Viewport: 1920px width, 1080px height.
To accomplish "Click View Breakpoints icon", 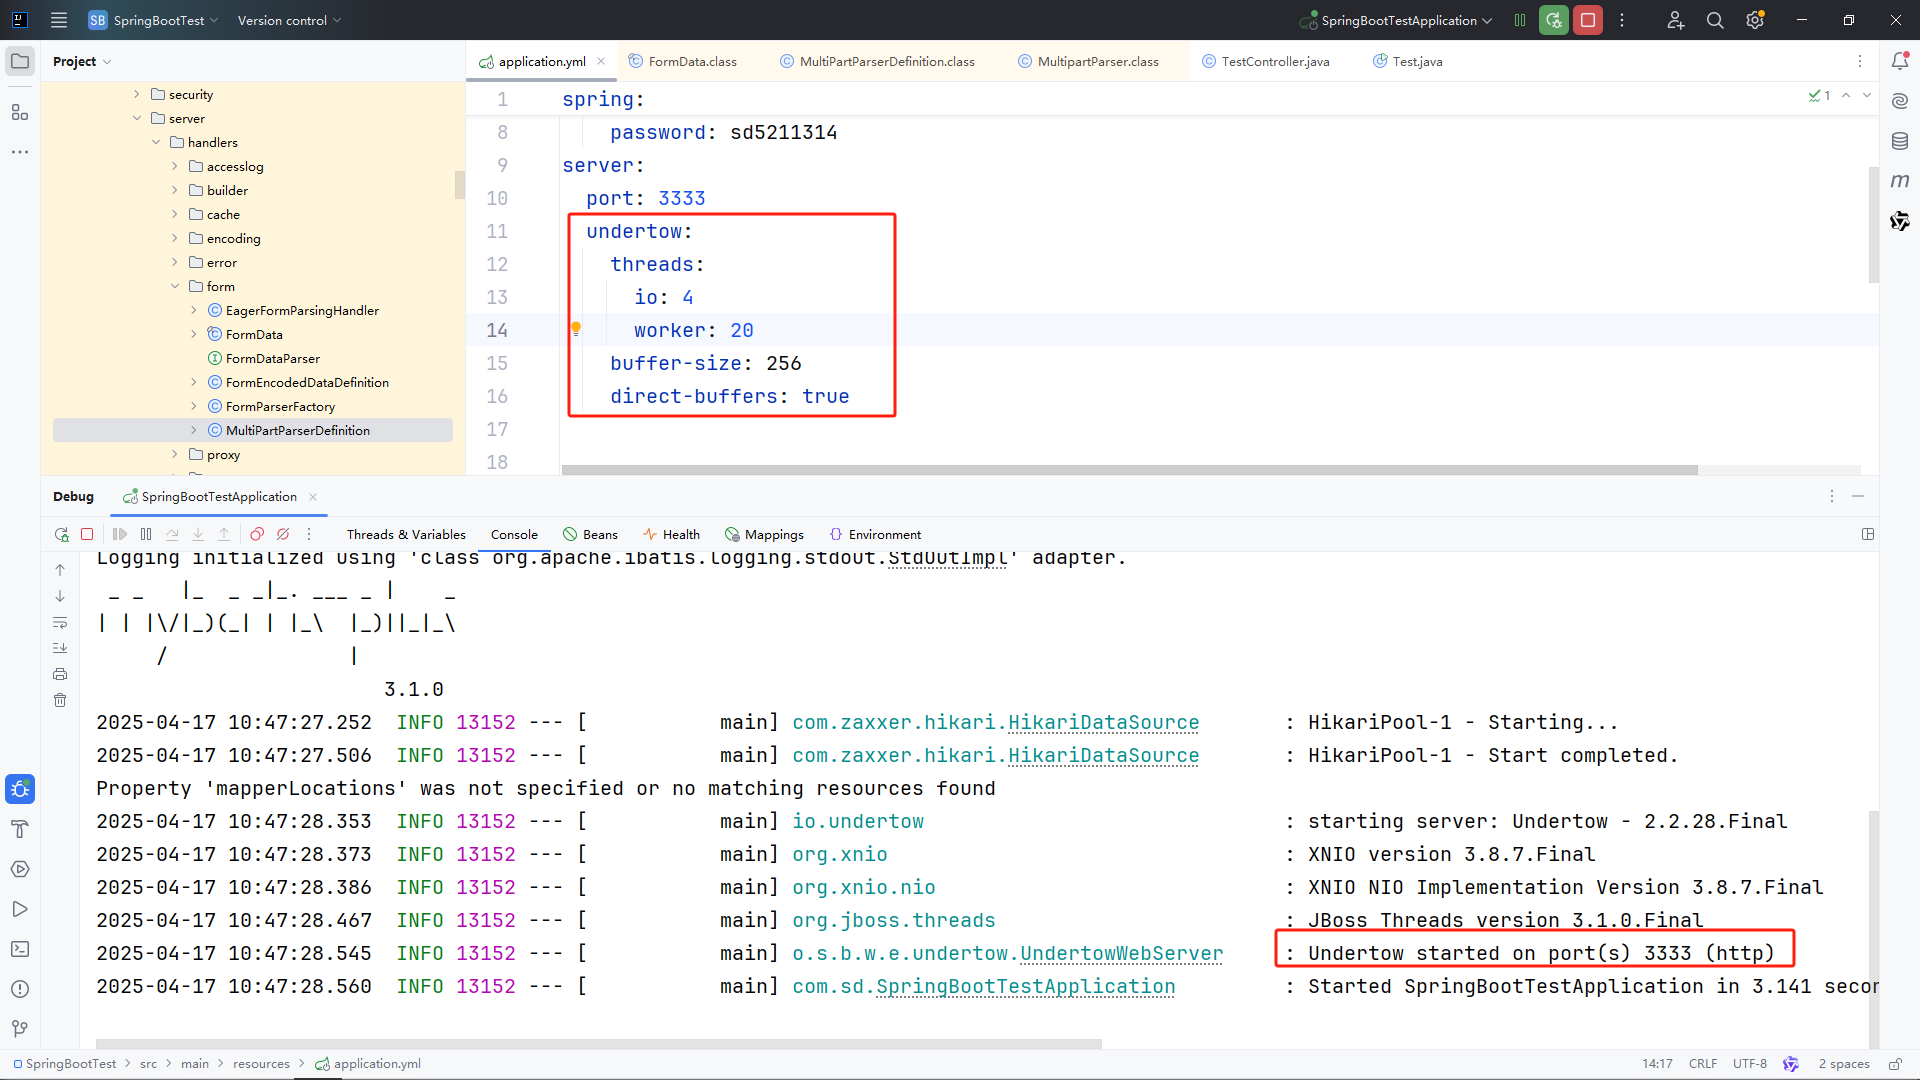I will pos(257,535).
